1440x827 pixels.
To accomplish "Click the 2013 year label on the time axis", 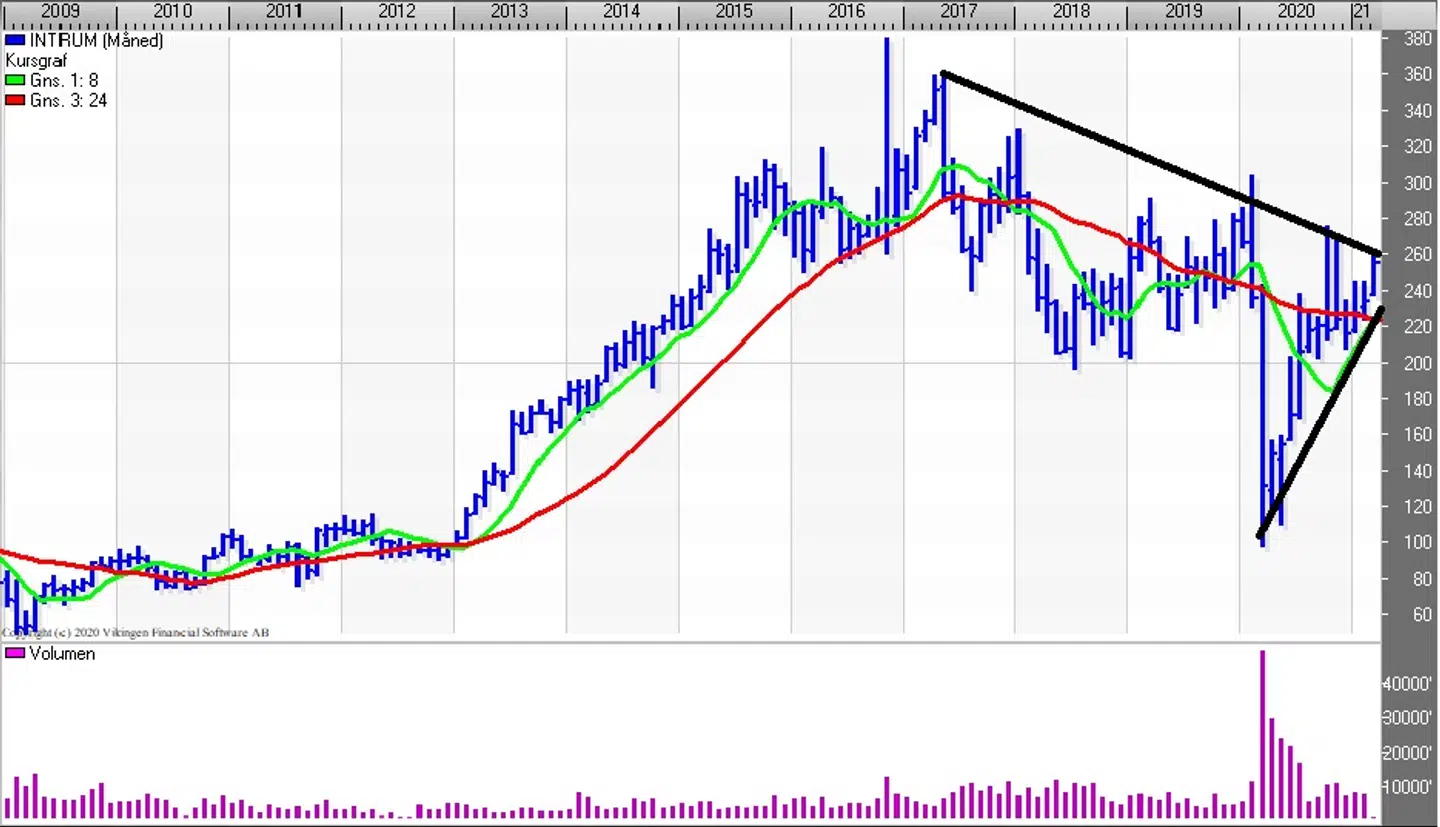I will coord(509,11).
